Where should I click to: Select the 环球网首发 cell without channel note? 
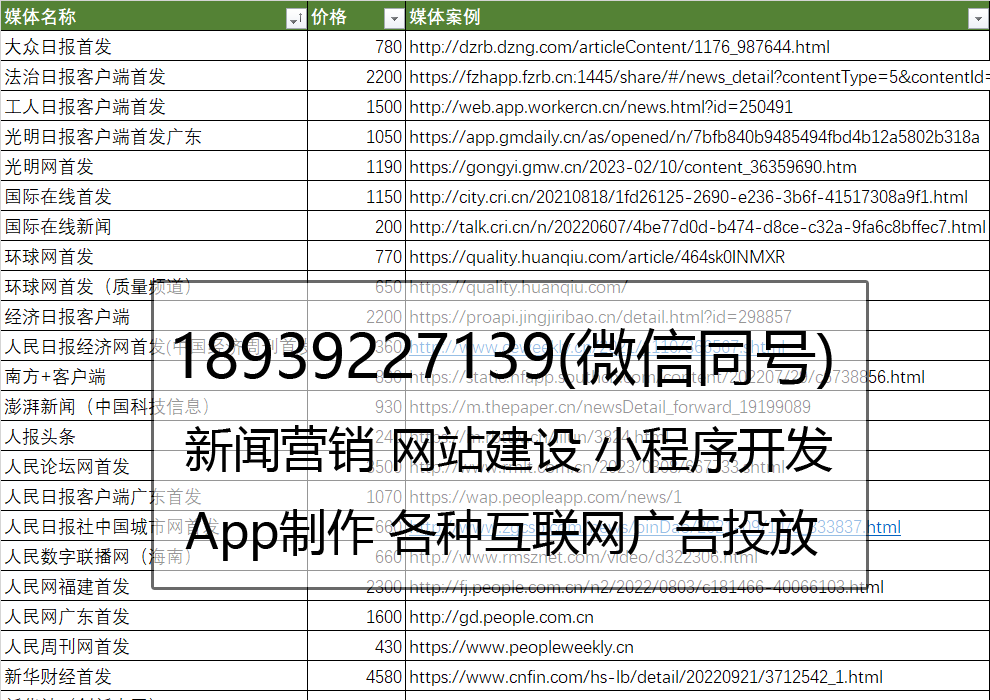[154, 256]
